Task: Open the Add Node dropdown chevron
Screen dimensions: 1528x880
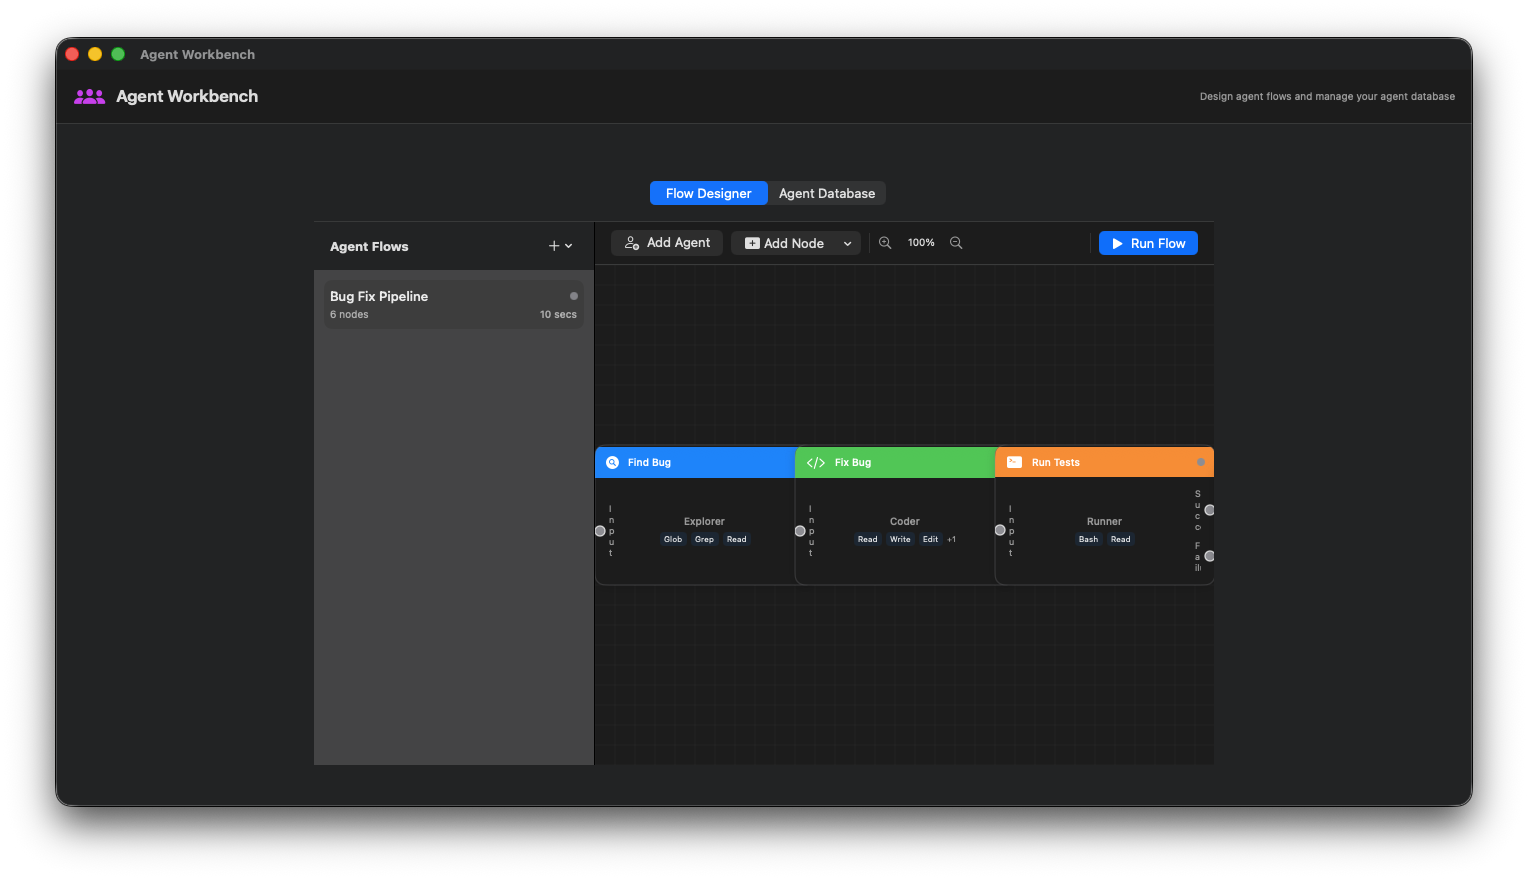Action: tap(847, 242)
